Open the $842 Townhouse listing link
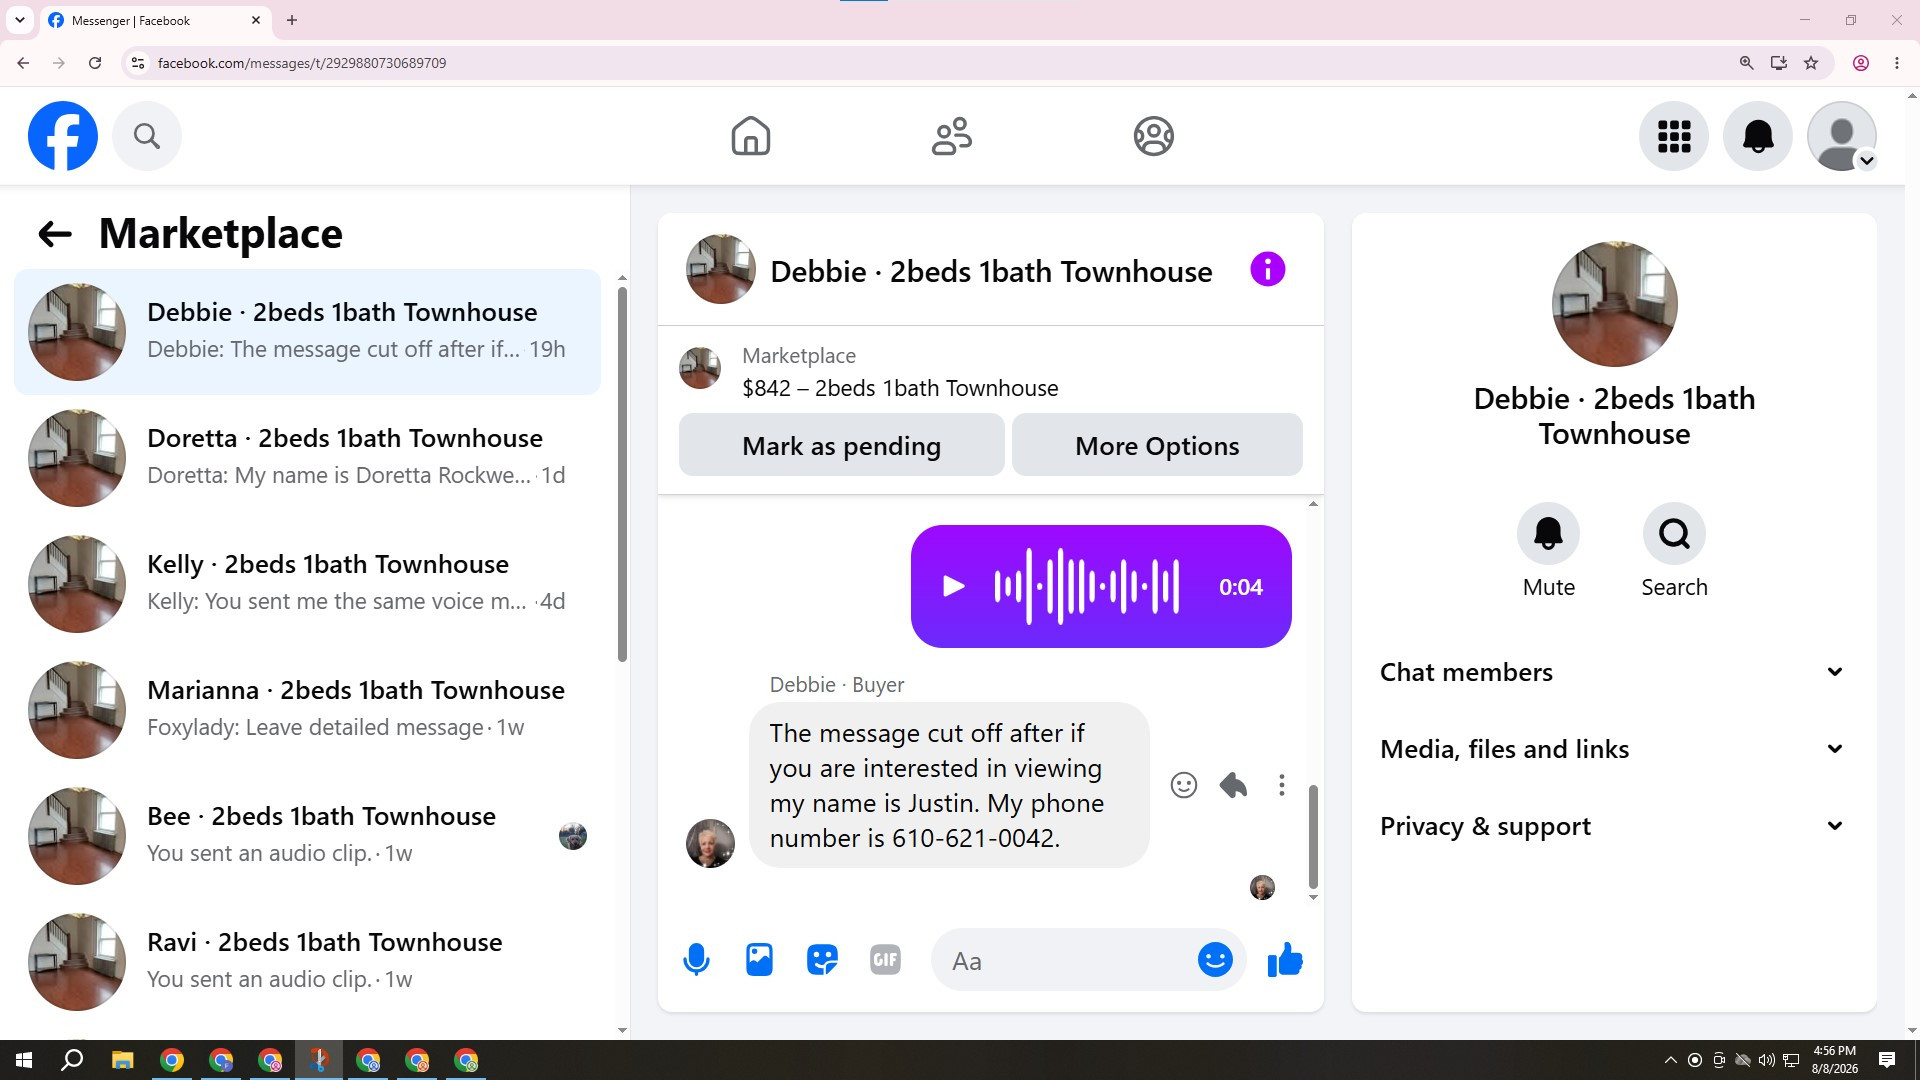1920x1080 pixels. coord(900,388)
